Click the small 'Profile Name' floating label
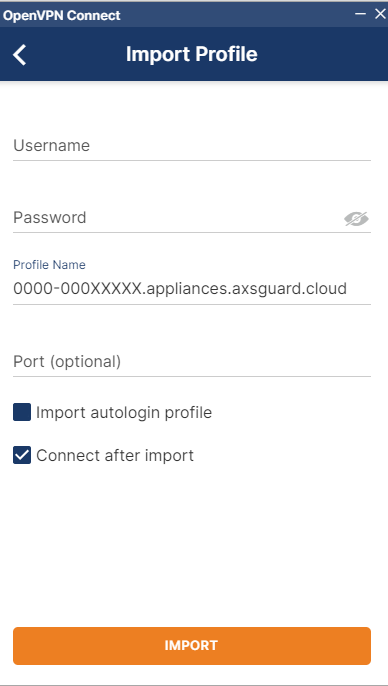 [x=49, y=265]
